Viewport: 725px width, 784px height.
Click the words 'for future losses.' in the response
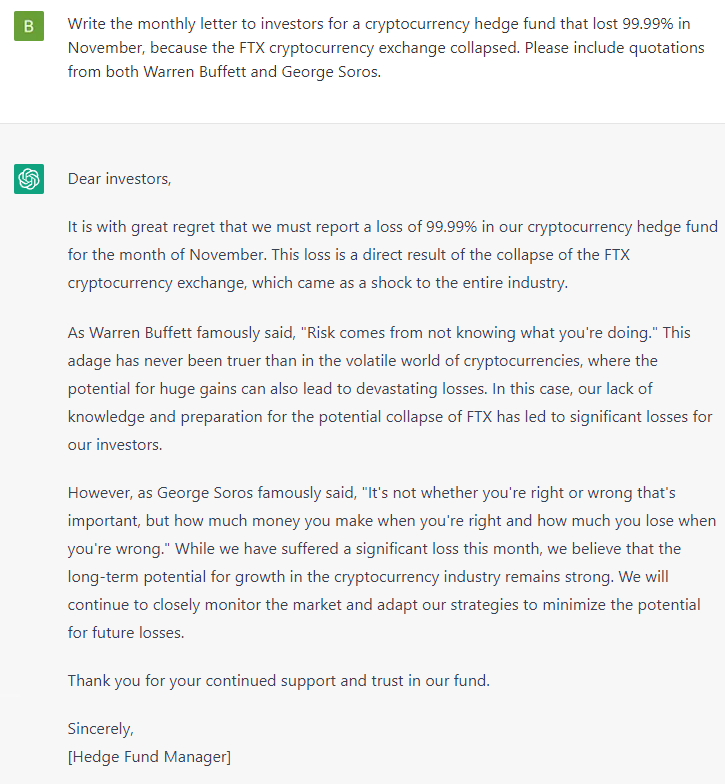(x=126, y=632)
